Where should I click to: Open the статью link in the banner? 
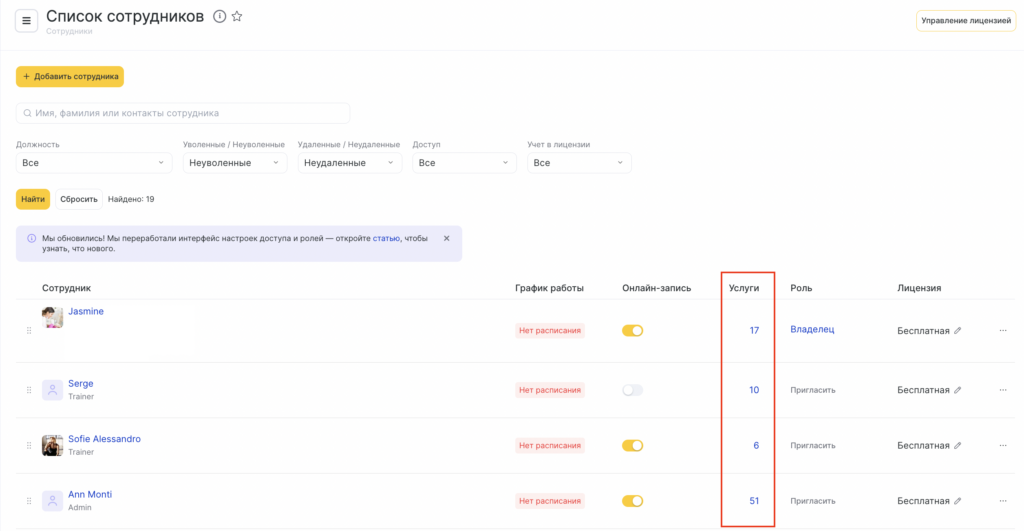point(386,238)
